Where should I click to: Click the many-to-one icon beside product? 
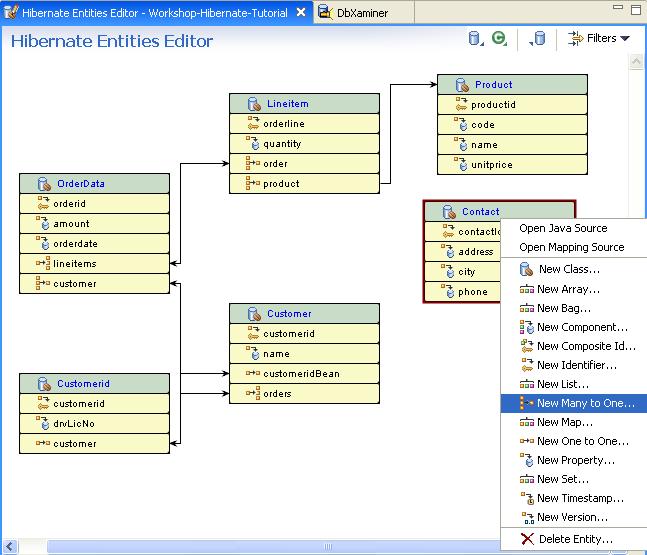click(x=253, y=183)
